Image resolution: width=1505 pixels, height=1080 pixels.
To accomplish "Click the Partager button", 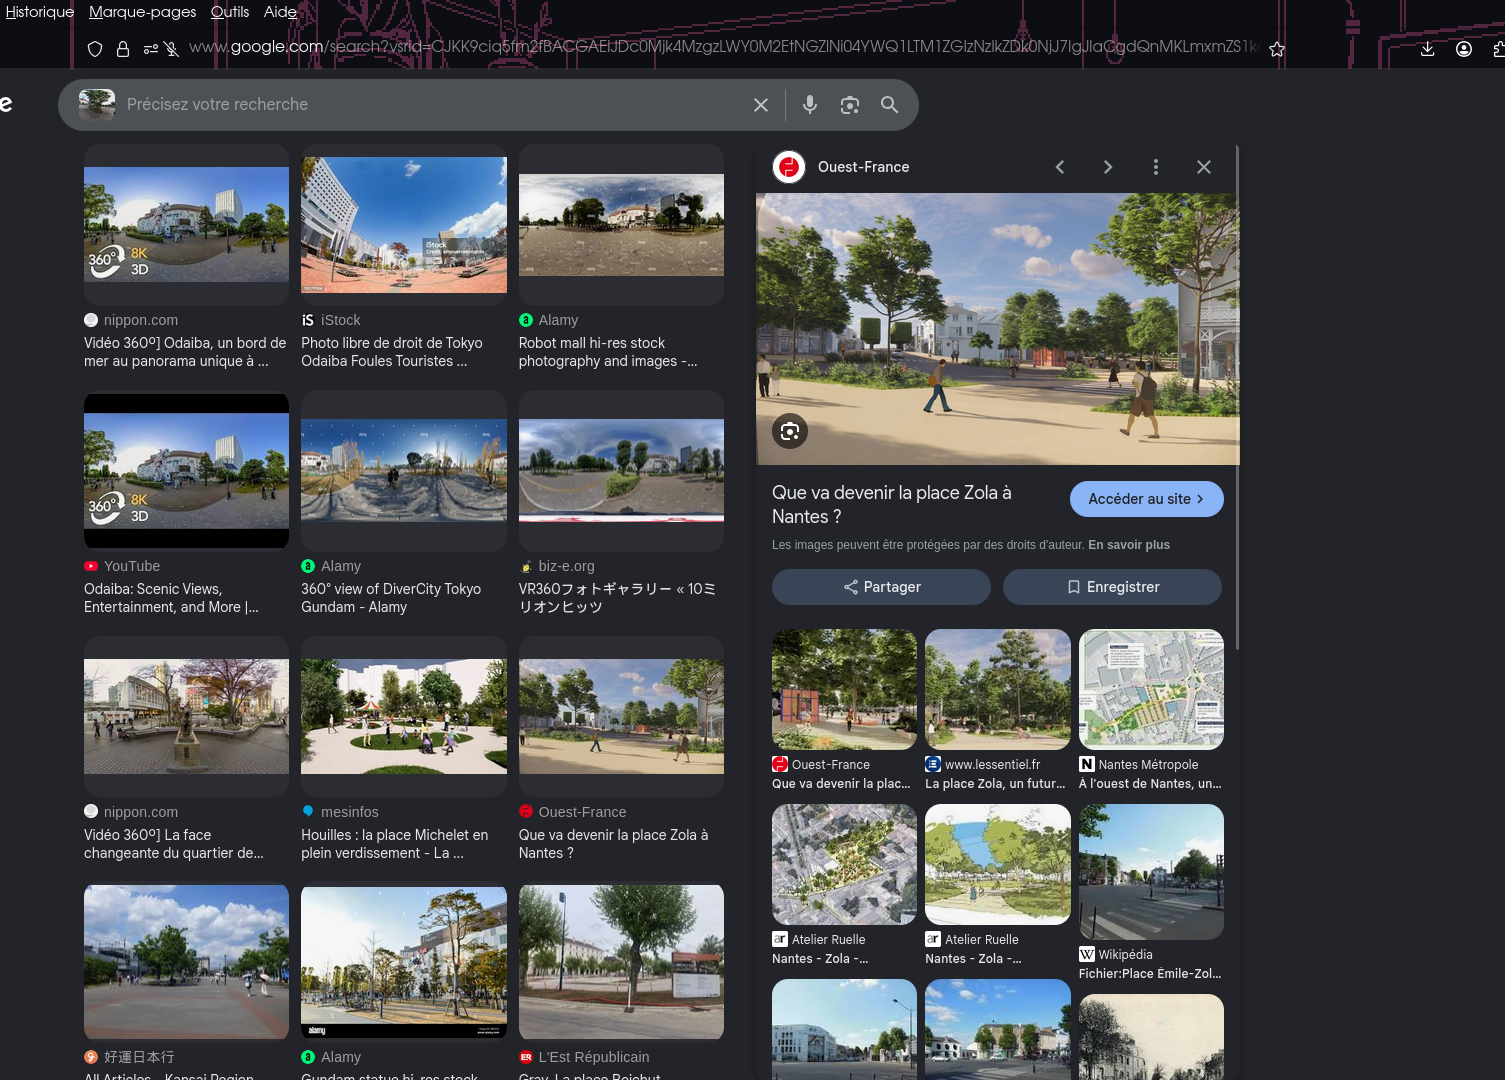I will pyautogui.click(x=881, y=587).
